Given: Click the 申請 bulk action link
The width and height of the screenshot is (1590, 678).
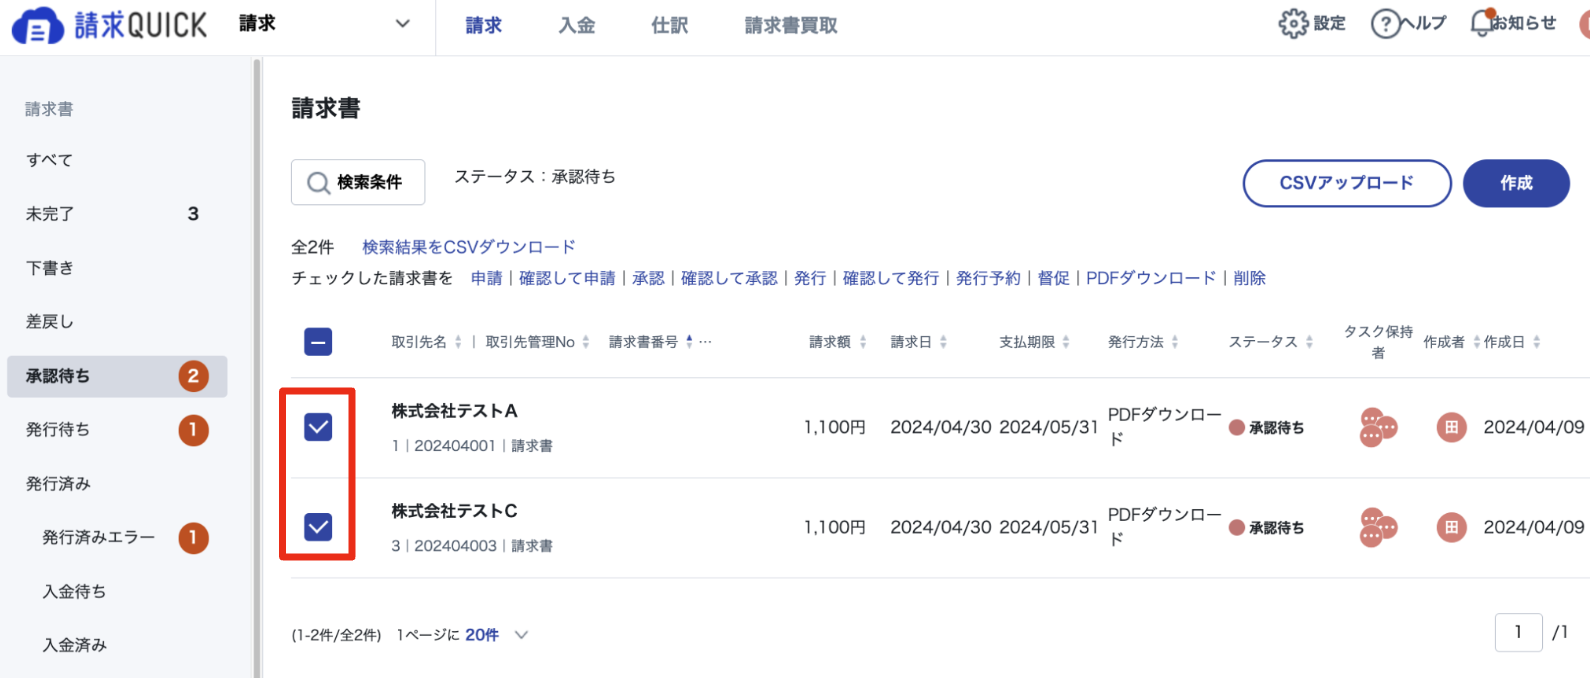Looking at the screenshot, I should point(487,278).
